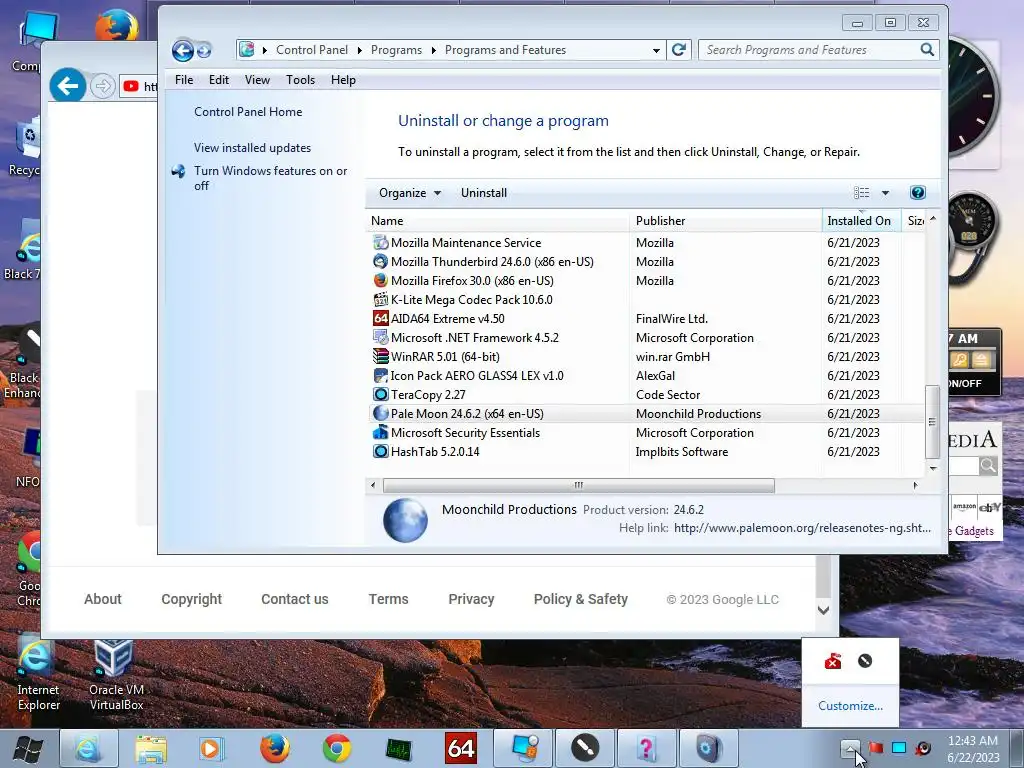Select the Mozilla Thunderbird program icon
Image resolution: width=1024 pixels, height=768 pixels.
point(380,261)
